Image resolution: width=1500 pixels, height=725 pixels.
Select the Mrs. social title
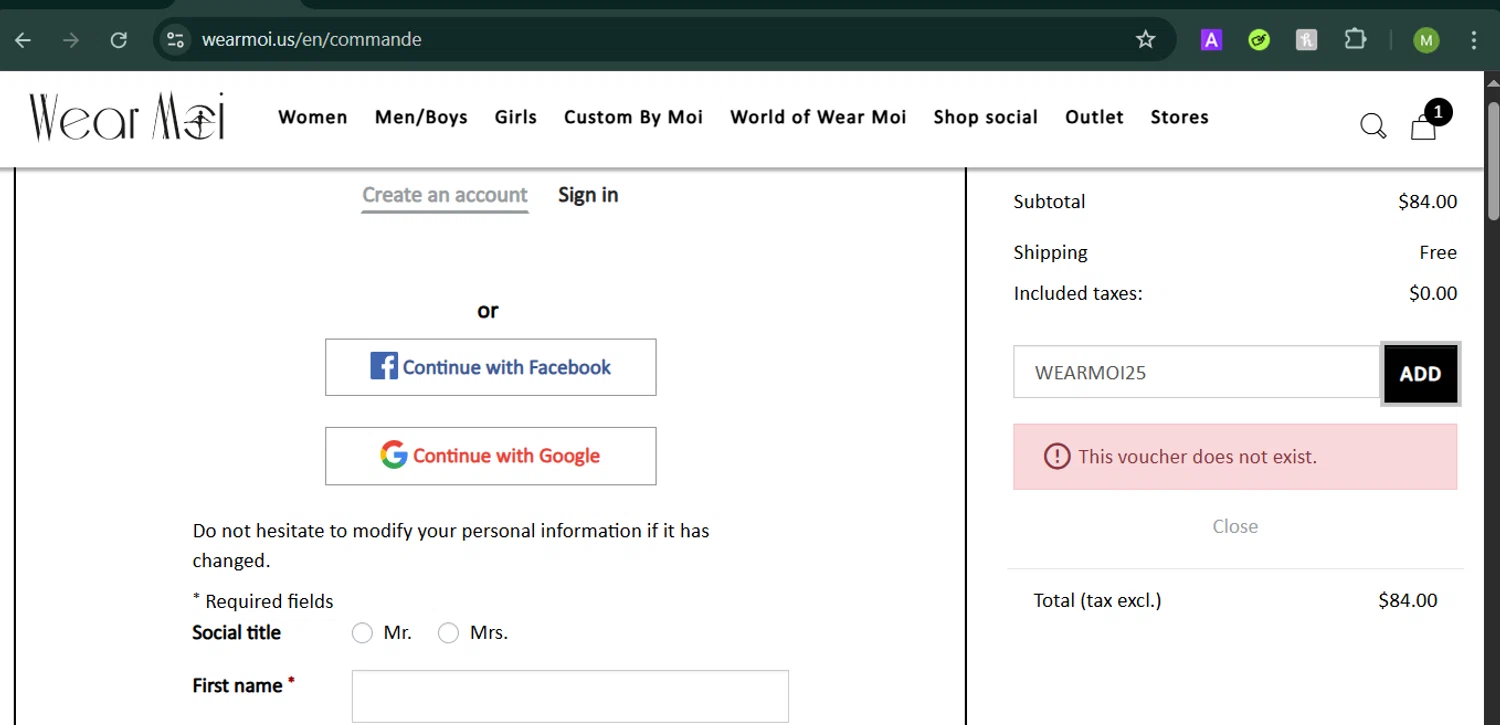(448, 633)
